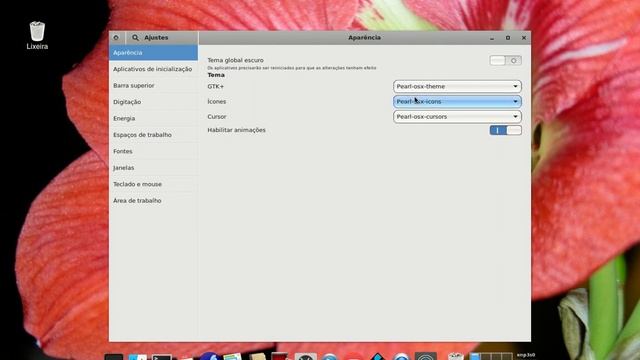Click the Habilitar animações label
Viewport: 640px width, 360px height.
coord(236,130)
